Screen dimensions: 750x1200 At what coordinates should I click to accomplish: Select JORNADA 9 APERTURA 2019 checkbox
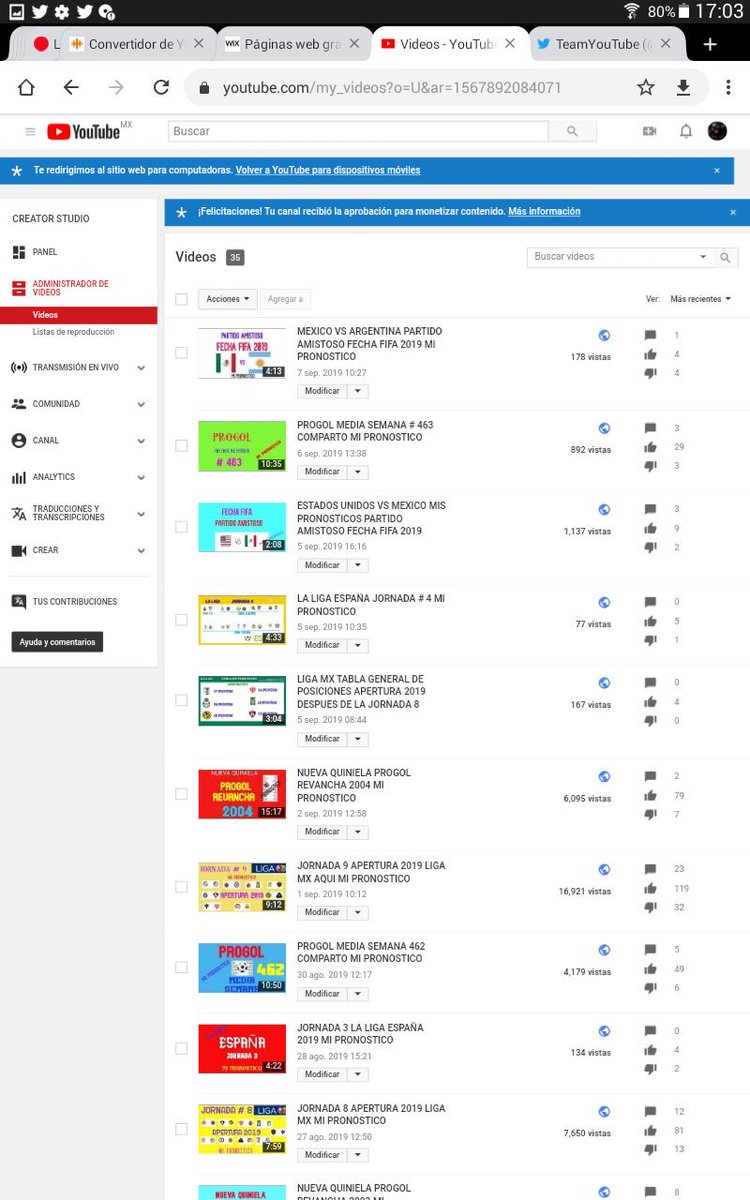pyautogui.click(x=181, y=887)
